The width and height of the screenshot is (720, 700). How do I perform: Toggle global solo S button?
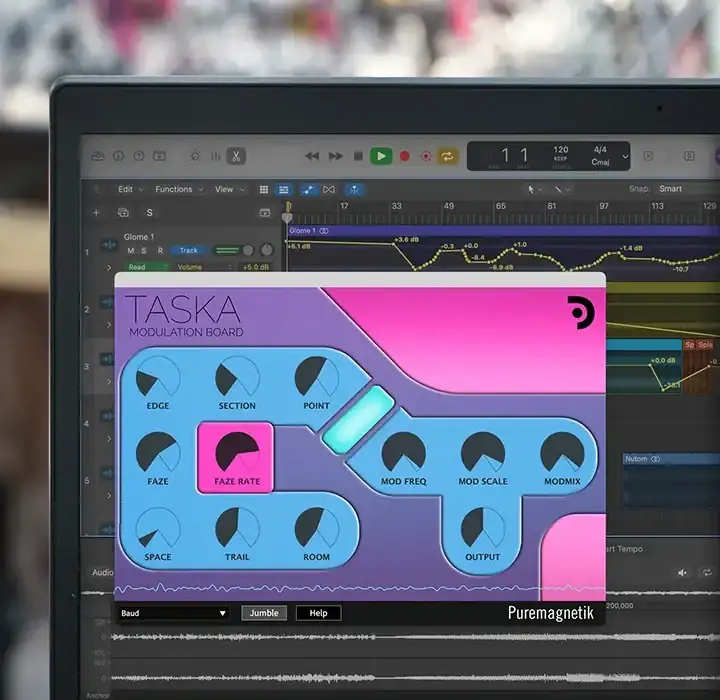149,213
